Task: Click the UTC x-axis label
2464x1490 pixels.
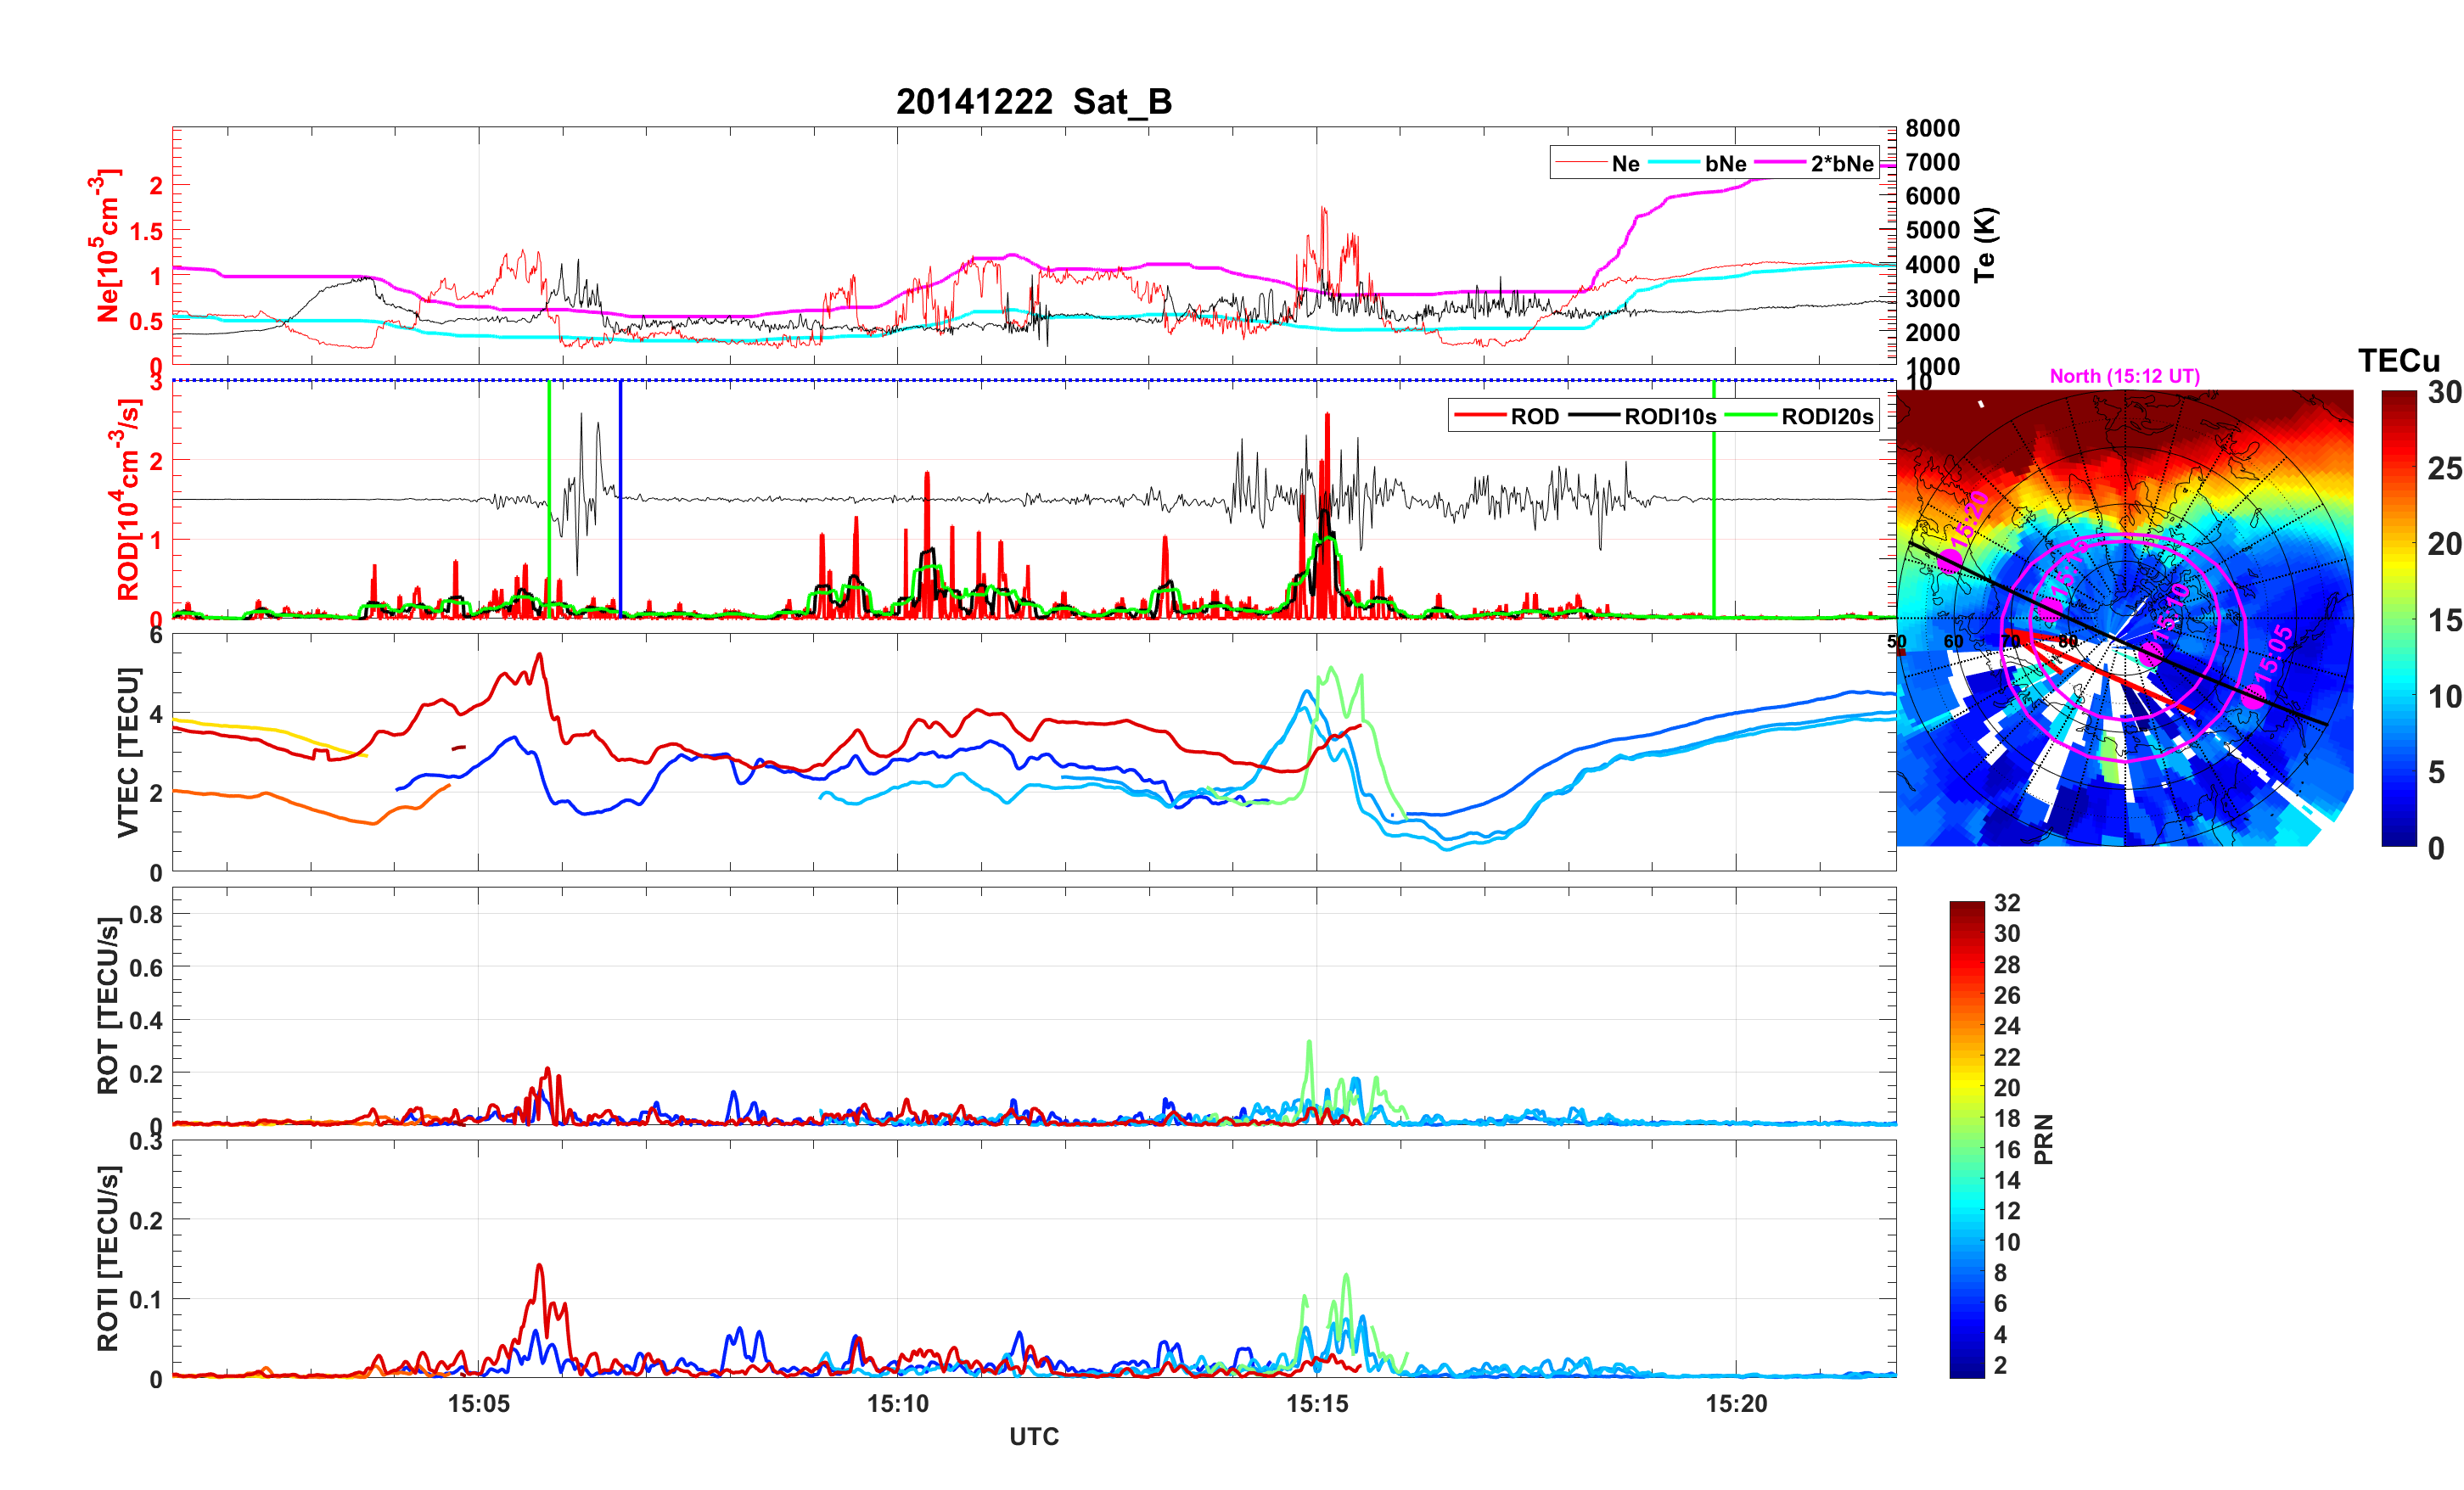Action: click(1033, 1437)
